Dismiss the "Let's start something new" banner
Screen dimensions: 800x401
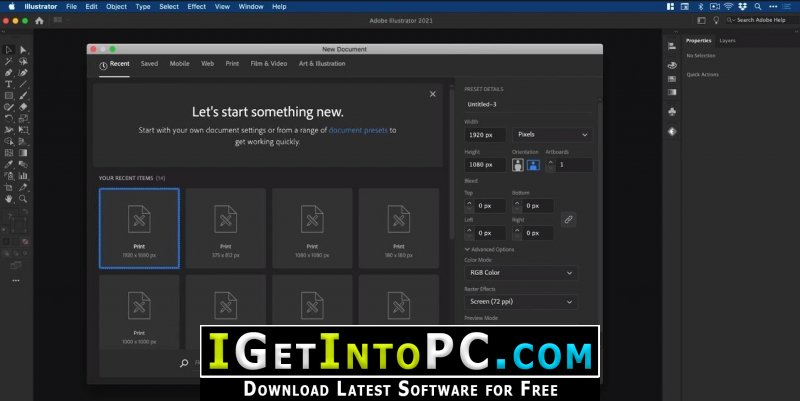(x=433, y=94)
